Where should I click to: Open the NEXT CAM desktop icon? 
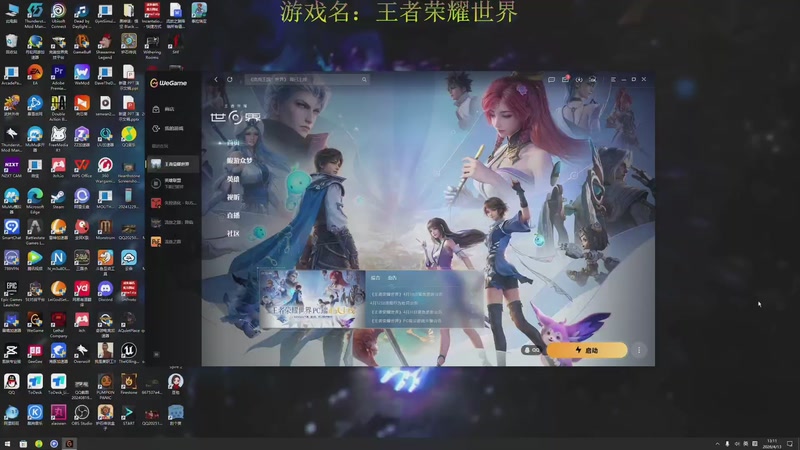pos(11,168)
